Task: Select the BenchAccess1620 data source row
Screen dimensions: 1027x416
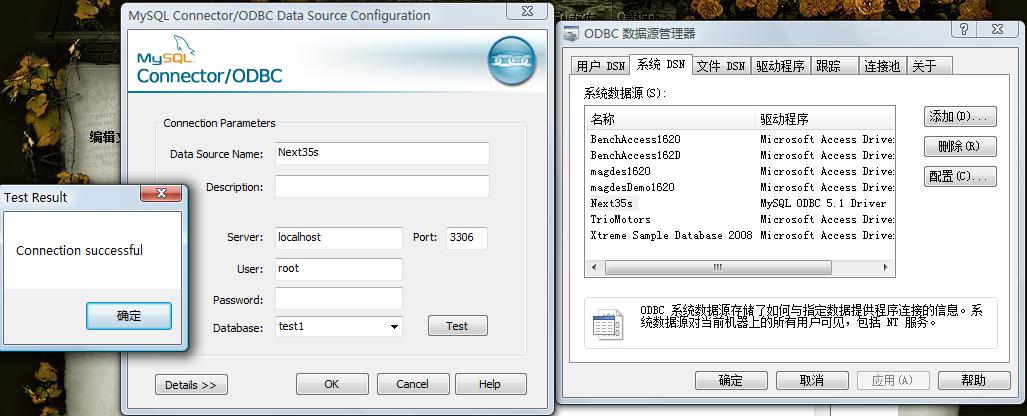Action: 741,139
